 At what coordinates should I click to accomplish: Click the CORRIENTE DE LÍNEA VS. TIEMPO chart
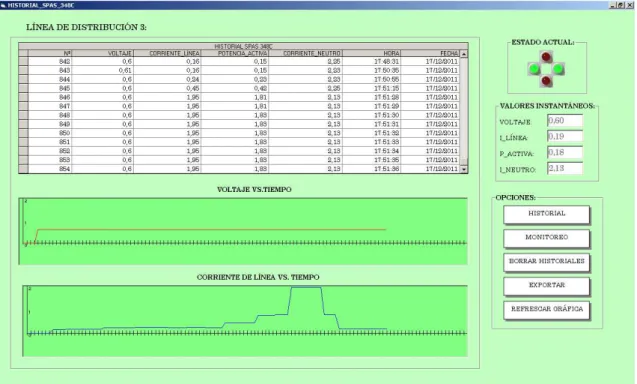pos(245,321)
